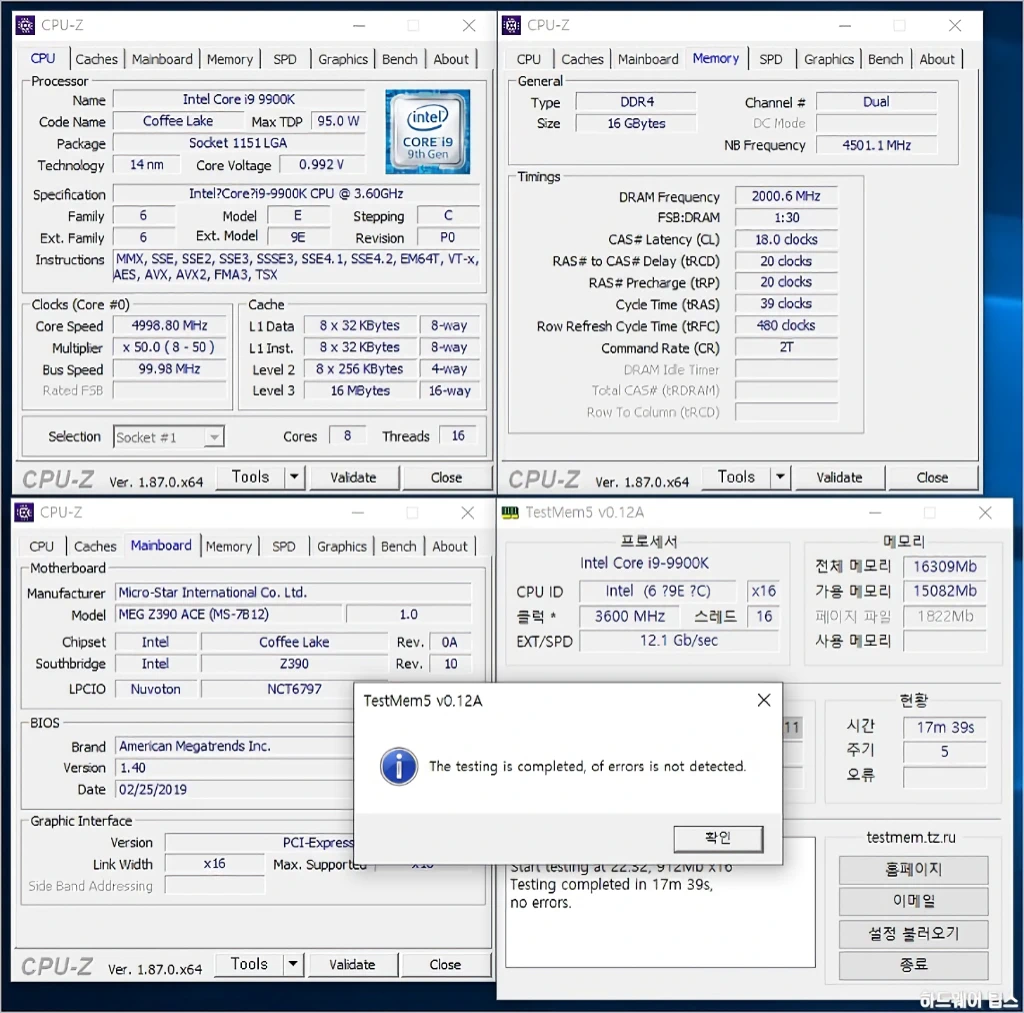The height and width of the screenshot is (1013, 1024).
Task: Click the 설정 불러오기 button in TestMem5
Action: click(913, 933)
